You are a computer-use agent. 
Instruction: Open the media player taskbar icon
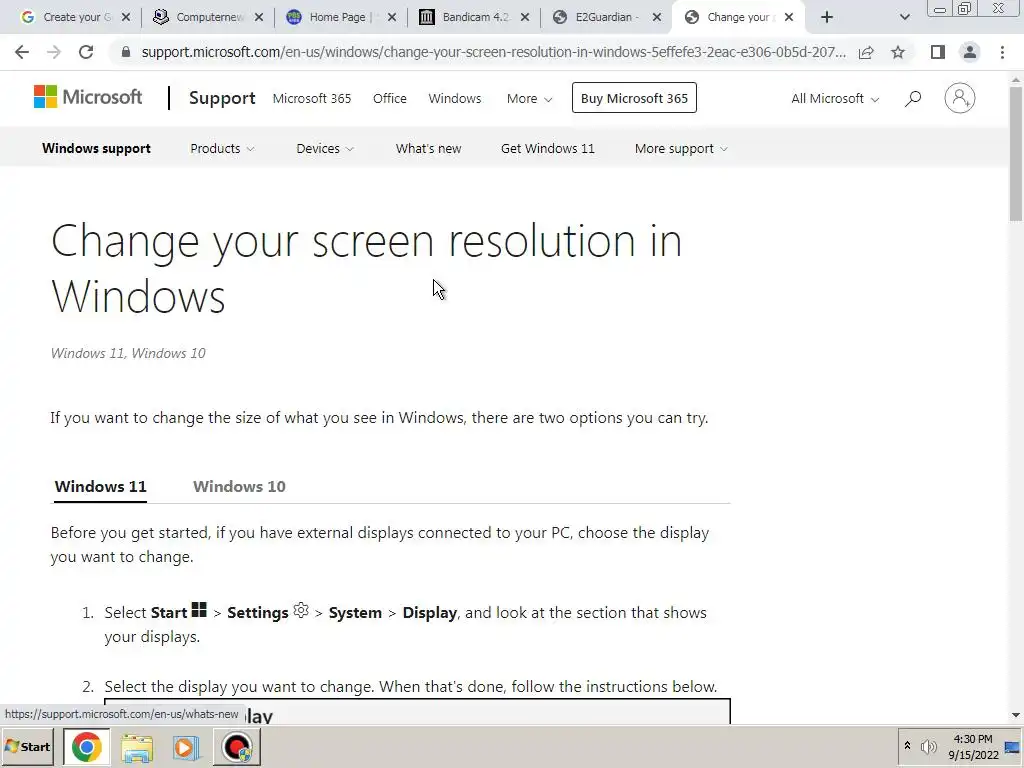[x=186, y=748]
